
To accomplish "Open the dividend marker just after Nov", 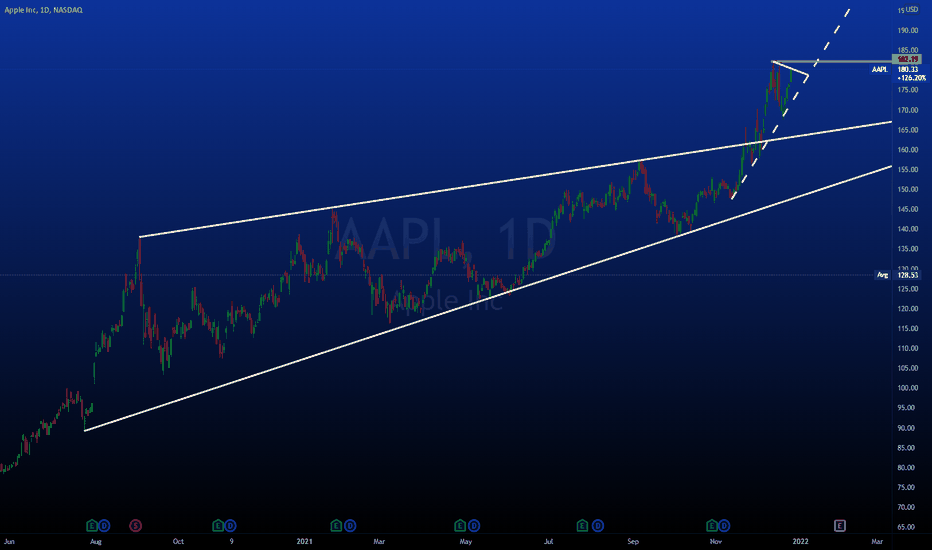I will click(724, 526).
